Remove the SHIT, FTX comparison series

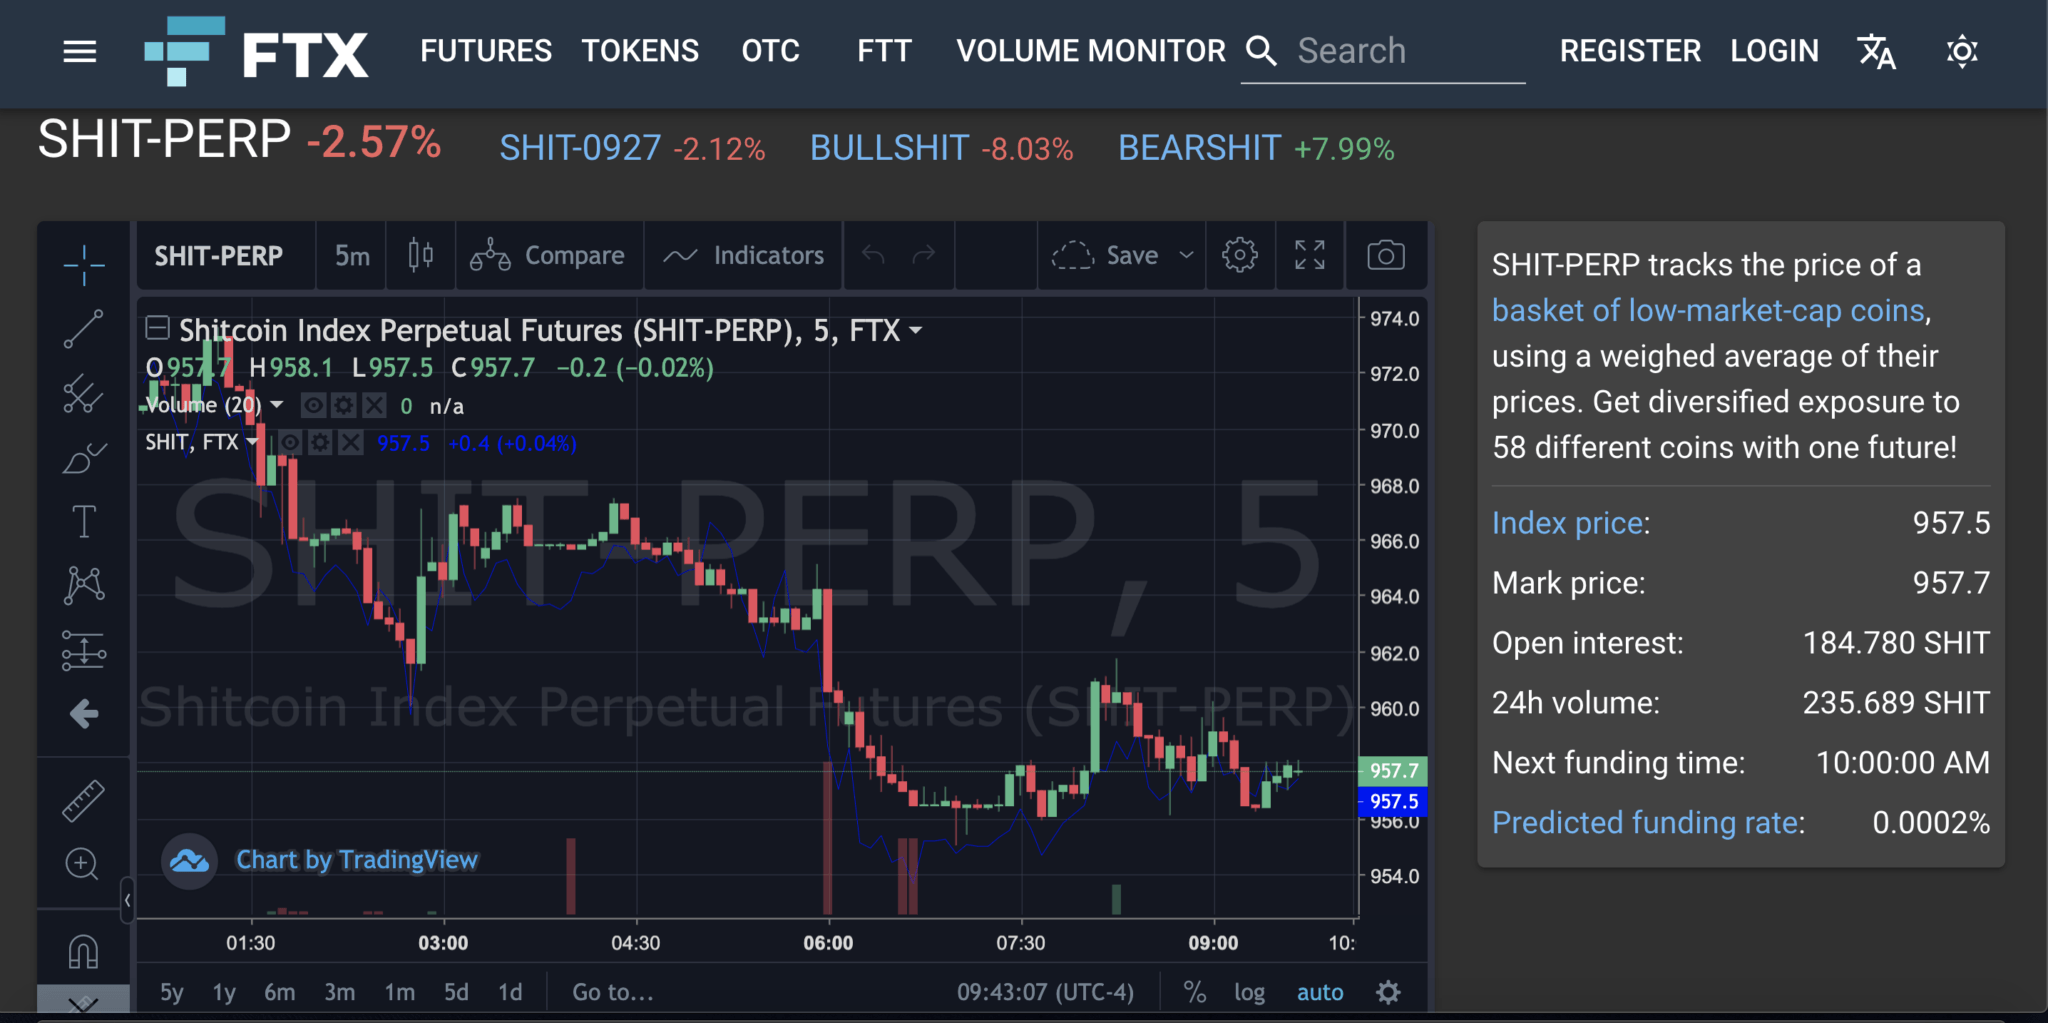click(x=350, y=442)
